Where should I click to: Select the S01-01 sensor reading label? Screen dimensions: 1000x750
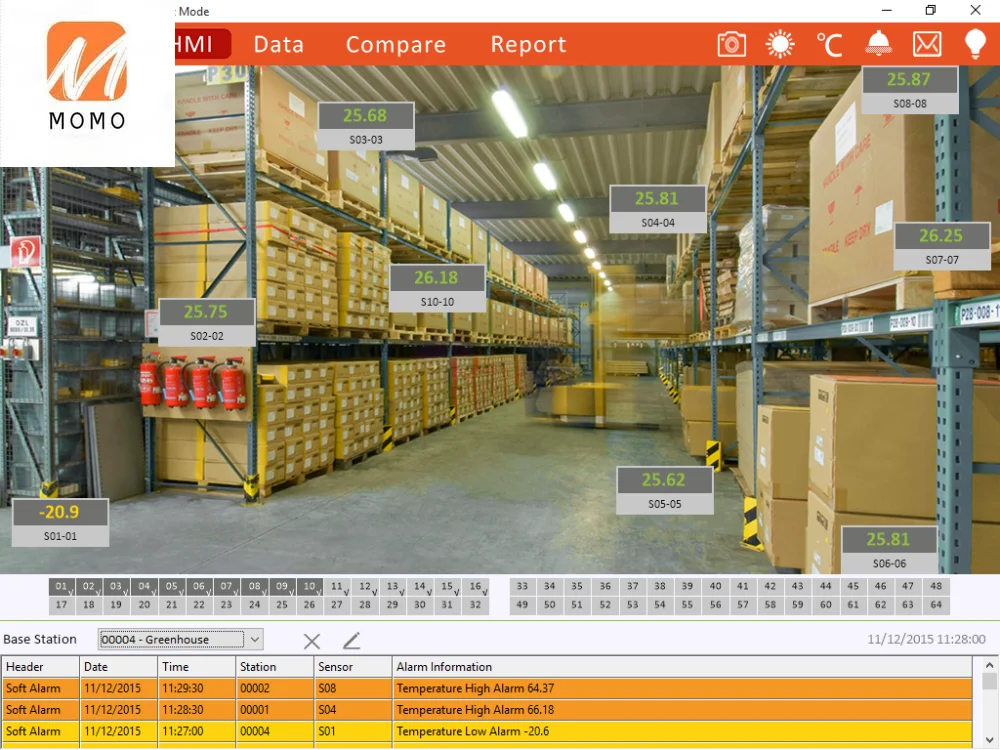click(61, 522)
